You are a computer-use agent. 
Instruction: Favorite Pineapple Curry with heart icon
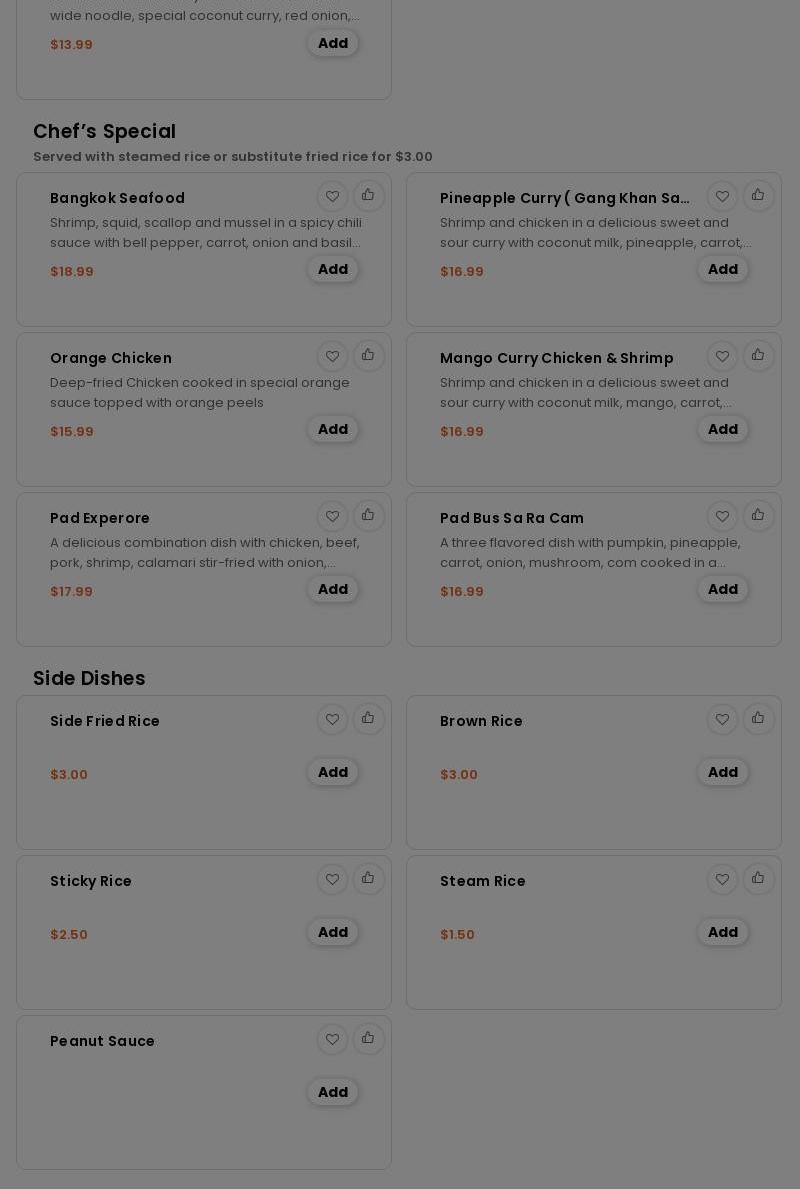pyautogui.click(x=723, y=196)
